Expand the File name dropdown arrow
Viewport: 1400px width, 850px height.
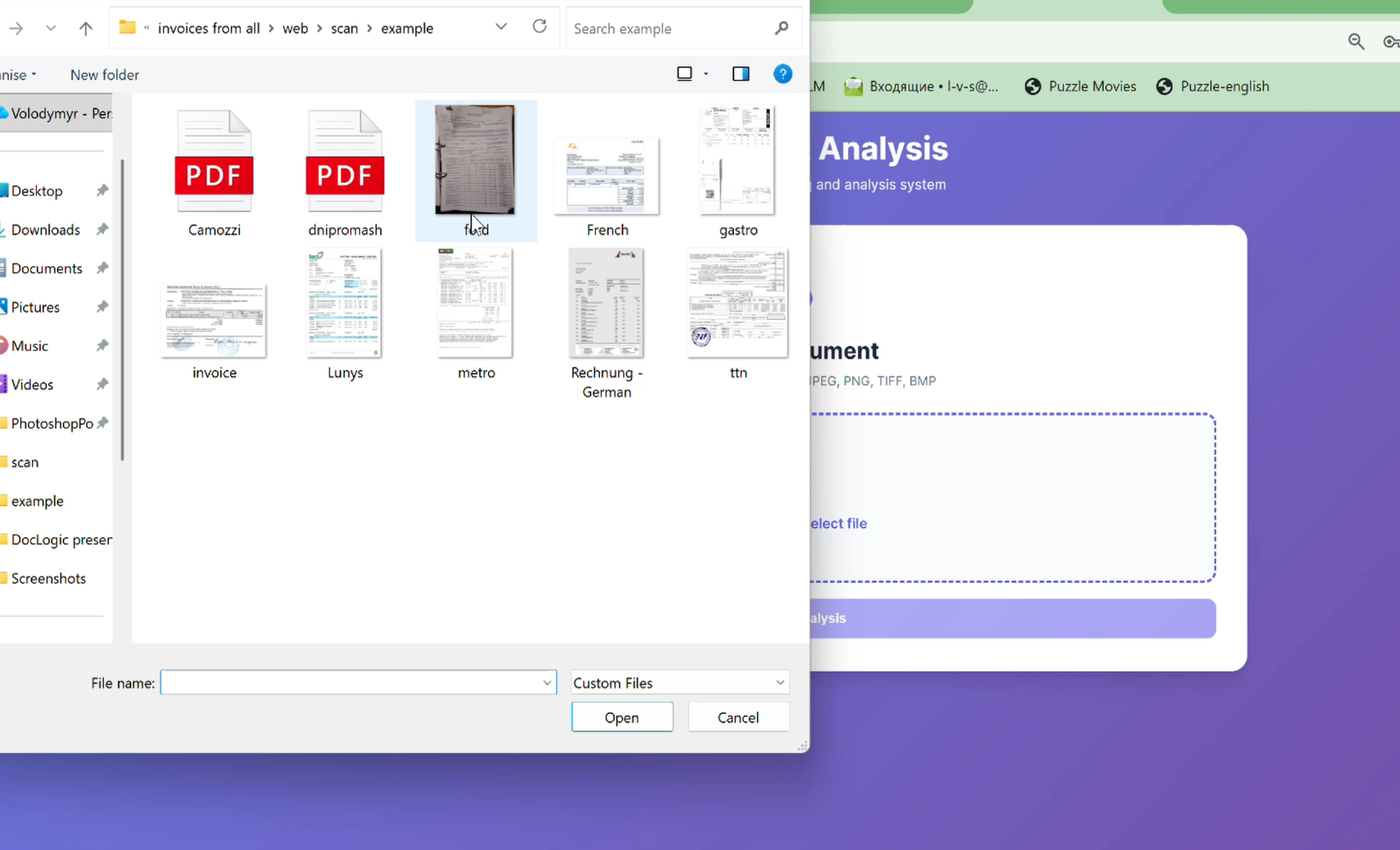[x=547, y=683]
